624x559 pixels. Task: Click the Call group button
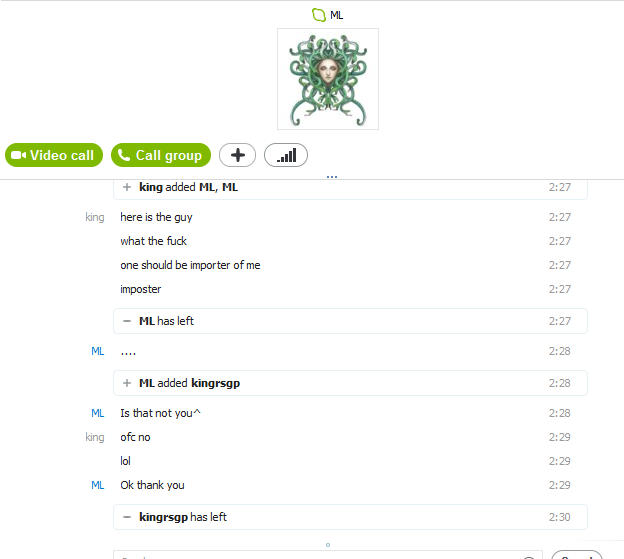pos(161,155)
